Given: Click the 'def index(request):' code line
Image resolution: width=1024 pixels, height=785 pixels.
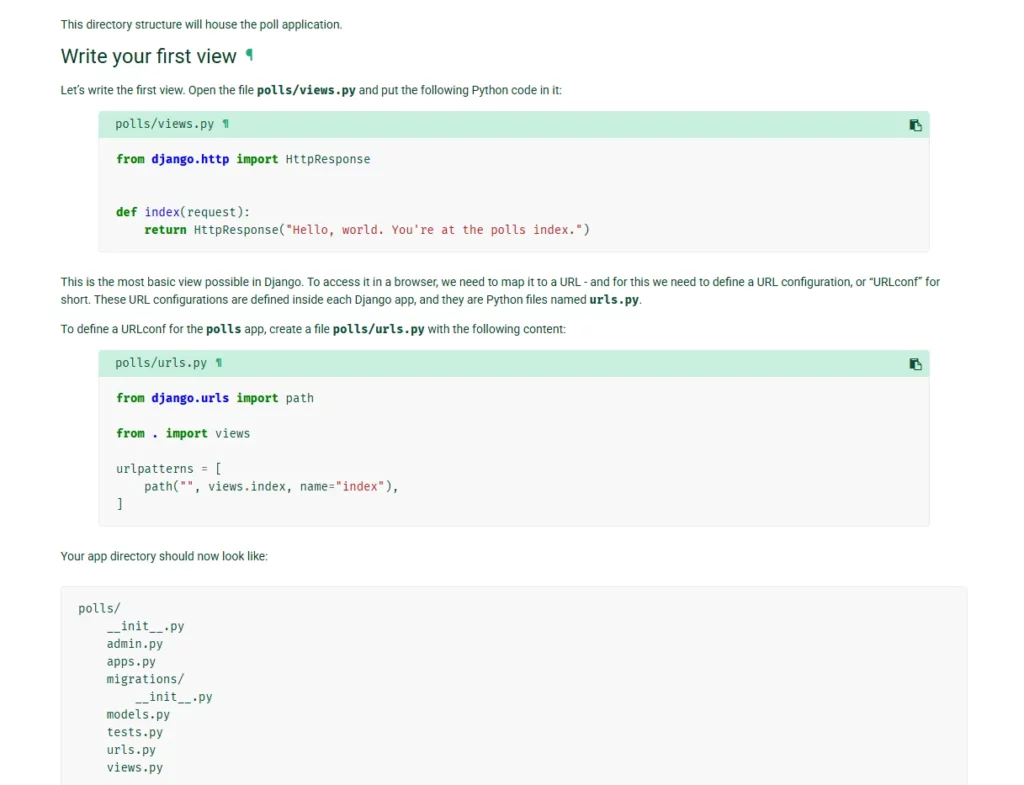Looking at the screenshot, I should coord(183,212).
